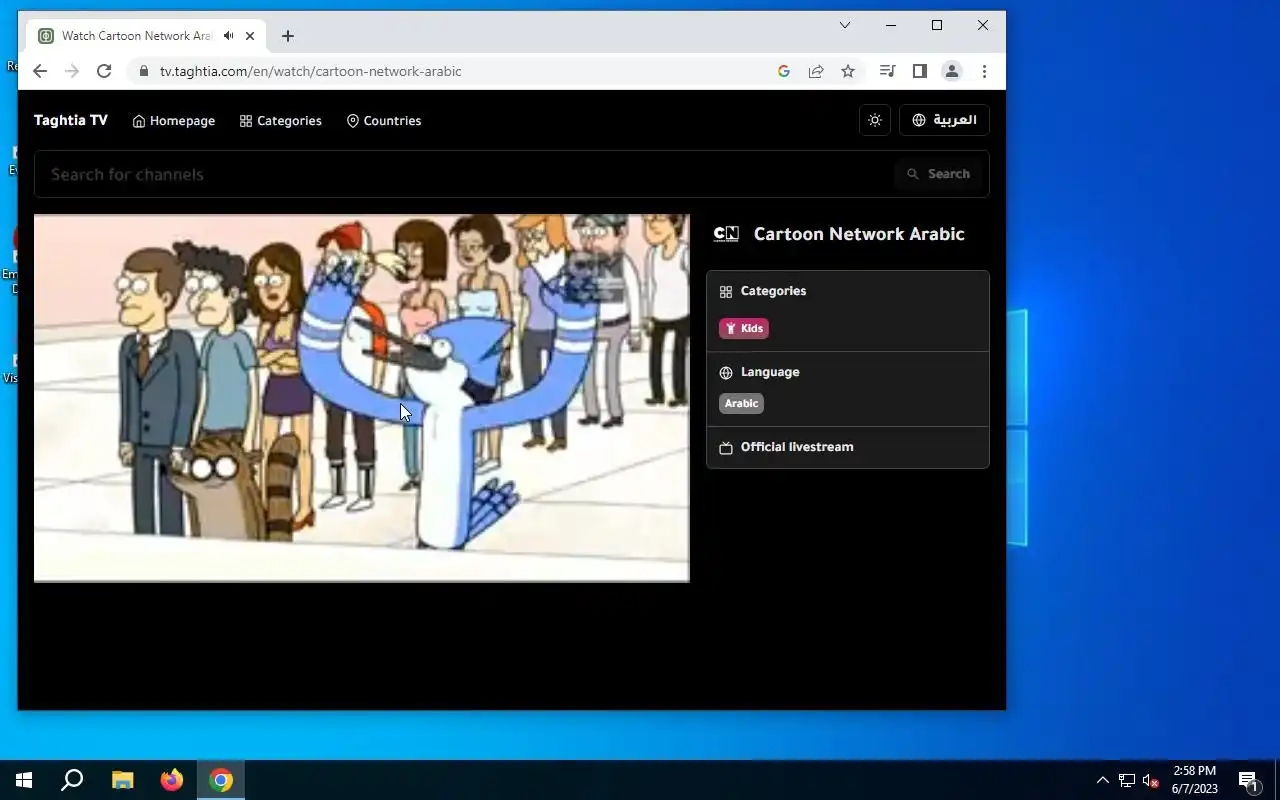Switch language to Arabic button
Viewport: 1280px width, 800px height.
pos(944,120)
